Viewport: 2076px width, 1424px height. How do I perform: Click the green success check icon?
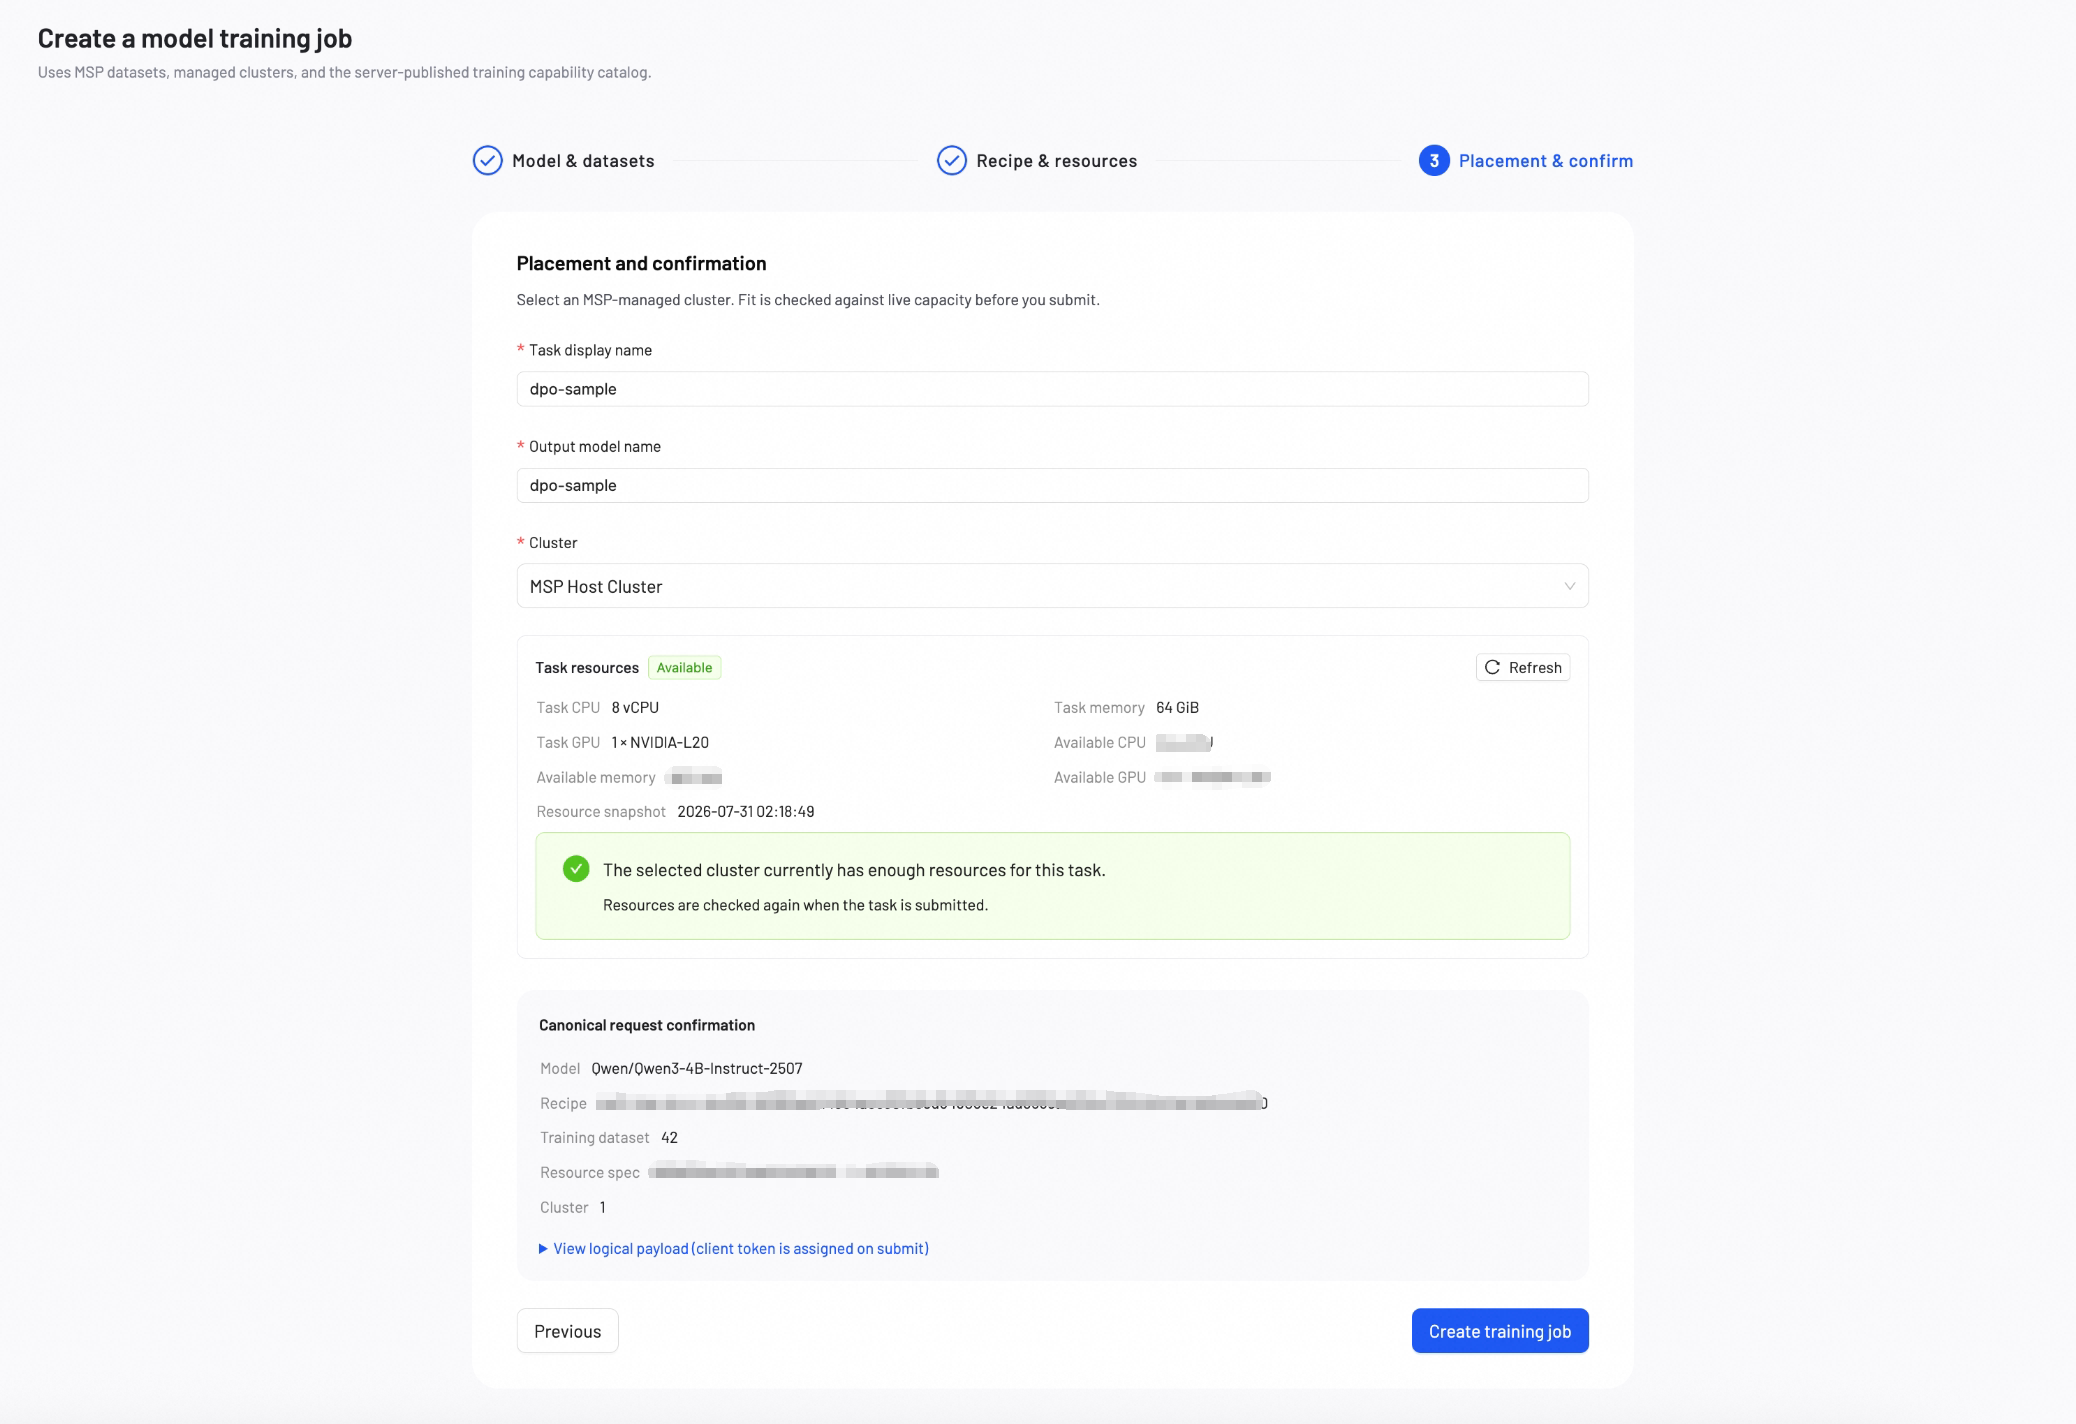(576, 869)
